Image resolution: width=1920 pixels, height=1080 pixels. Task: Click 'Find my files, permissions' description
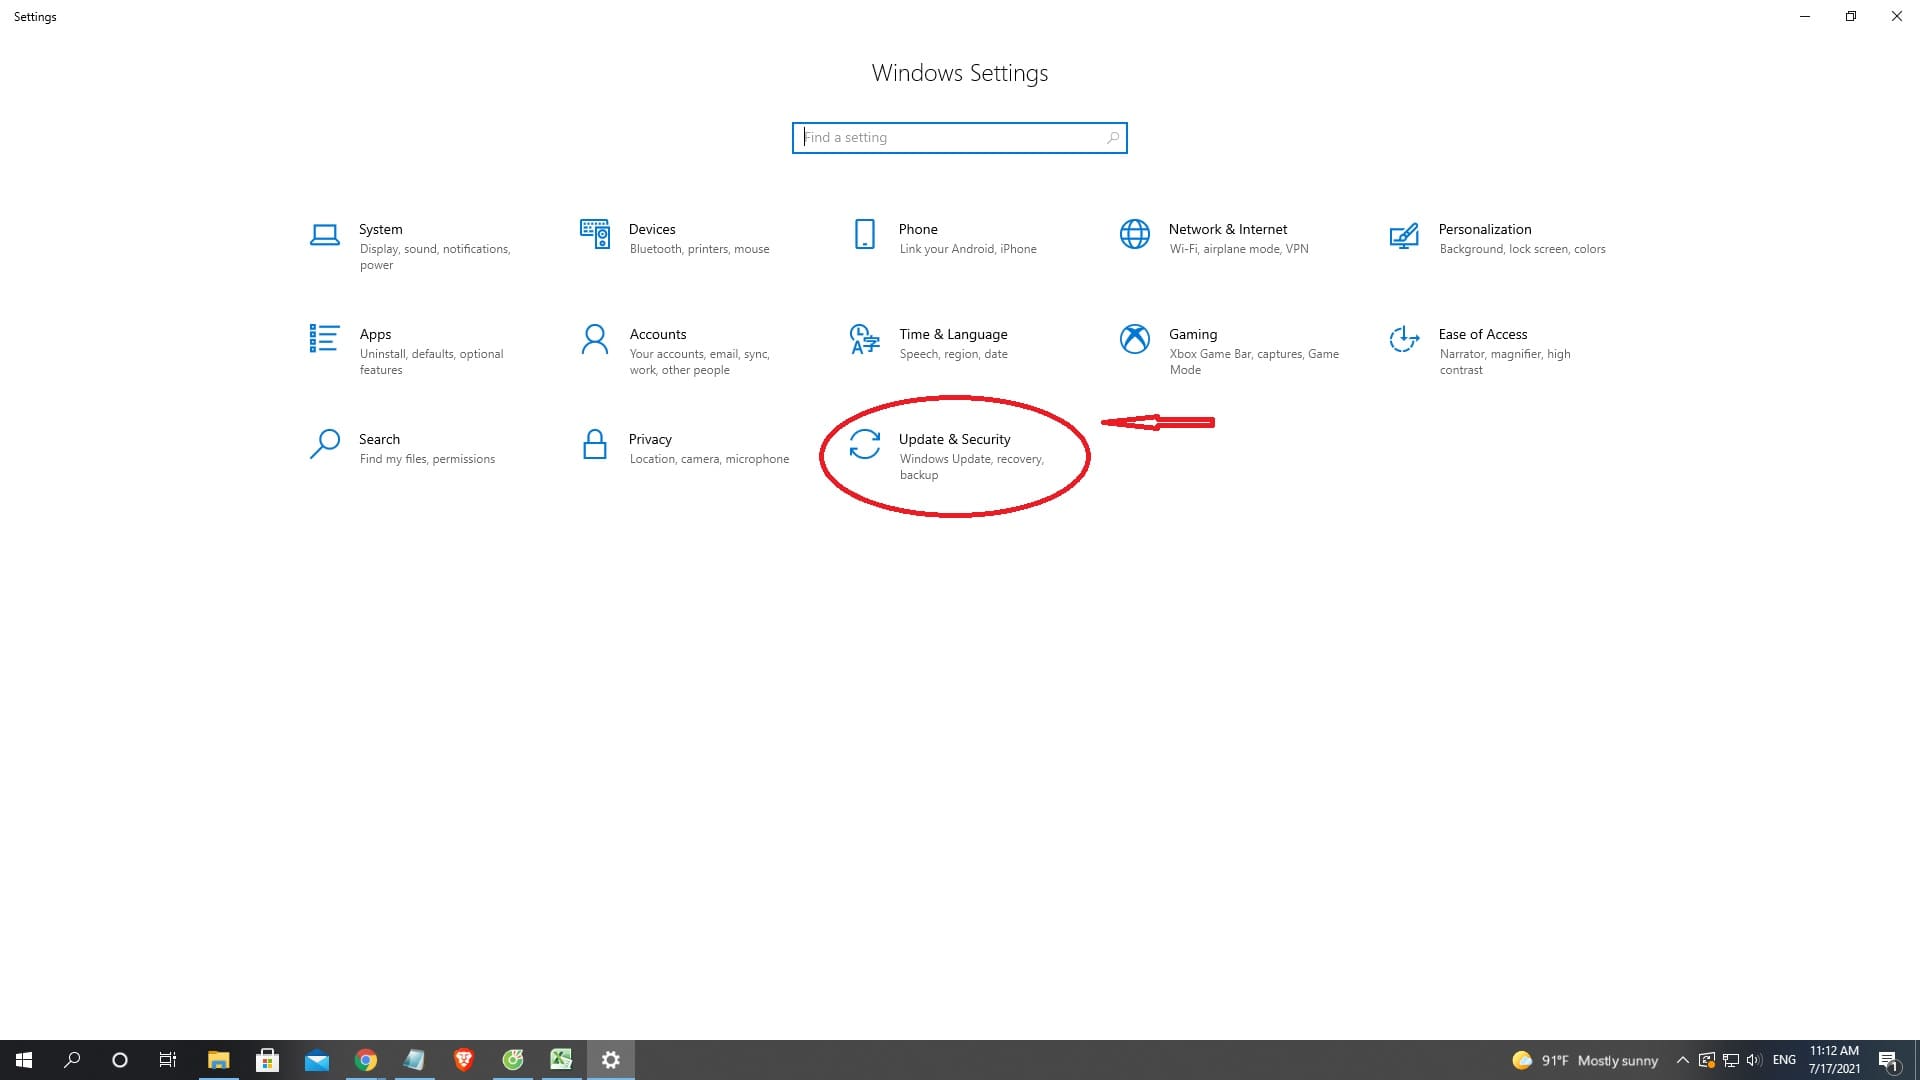pyautogui.click(x=427, y=459)
